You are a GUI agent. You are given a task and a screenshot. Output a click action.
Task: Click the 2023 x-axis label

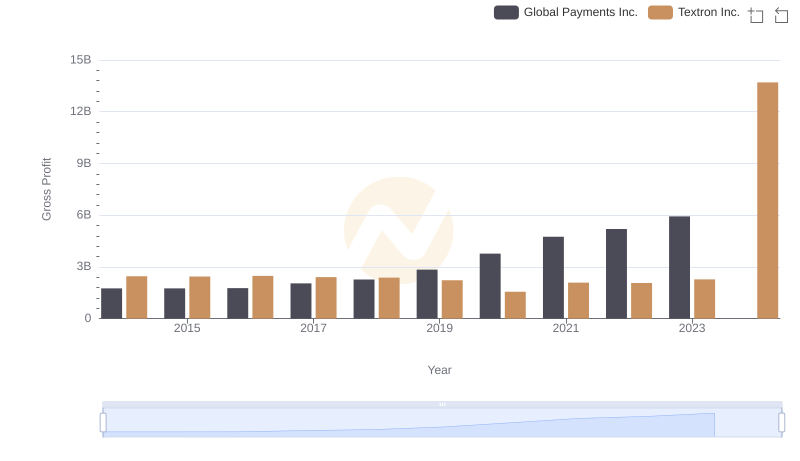point(692,328)
